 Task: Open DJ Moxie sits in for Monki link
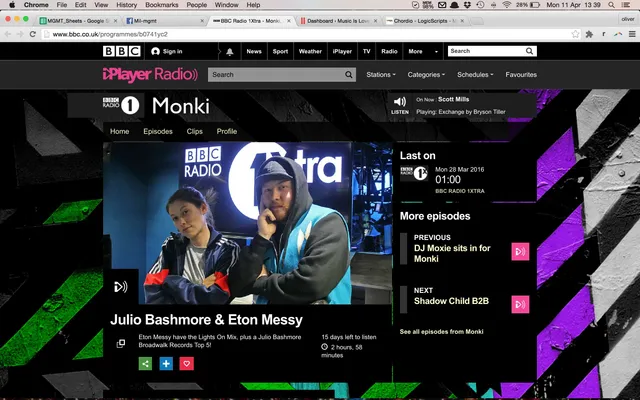coord(452,253)
